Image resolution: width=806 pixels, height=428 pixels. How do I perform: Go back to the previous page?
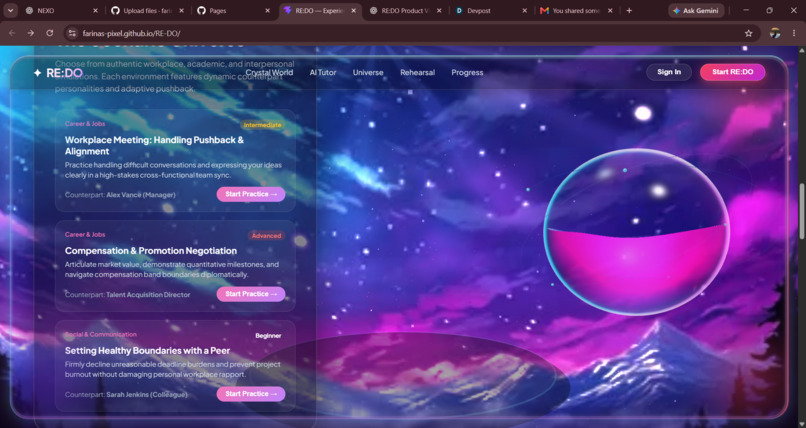[12, 33]
